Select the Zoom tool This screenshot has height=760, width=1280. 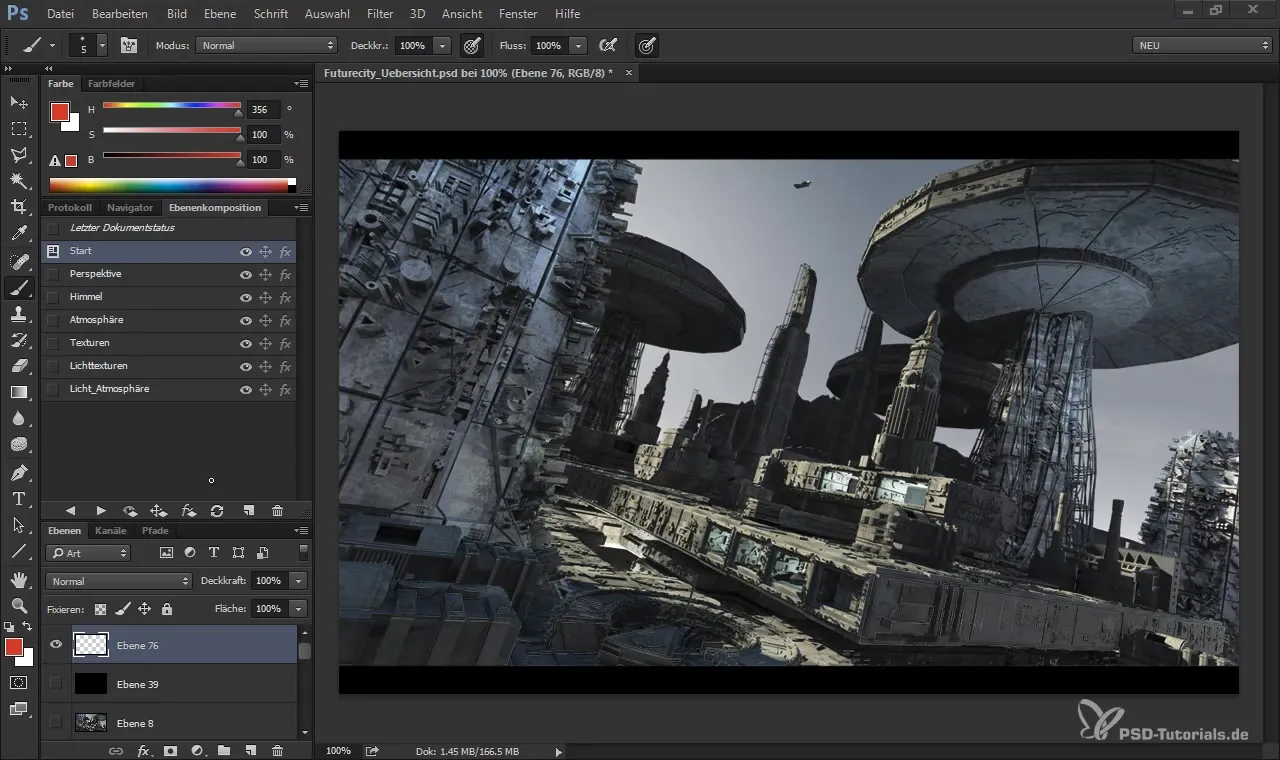(19, 605)
